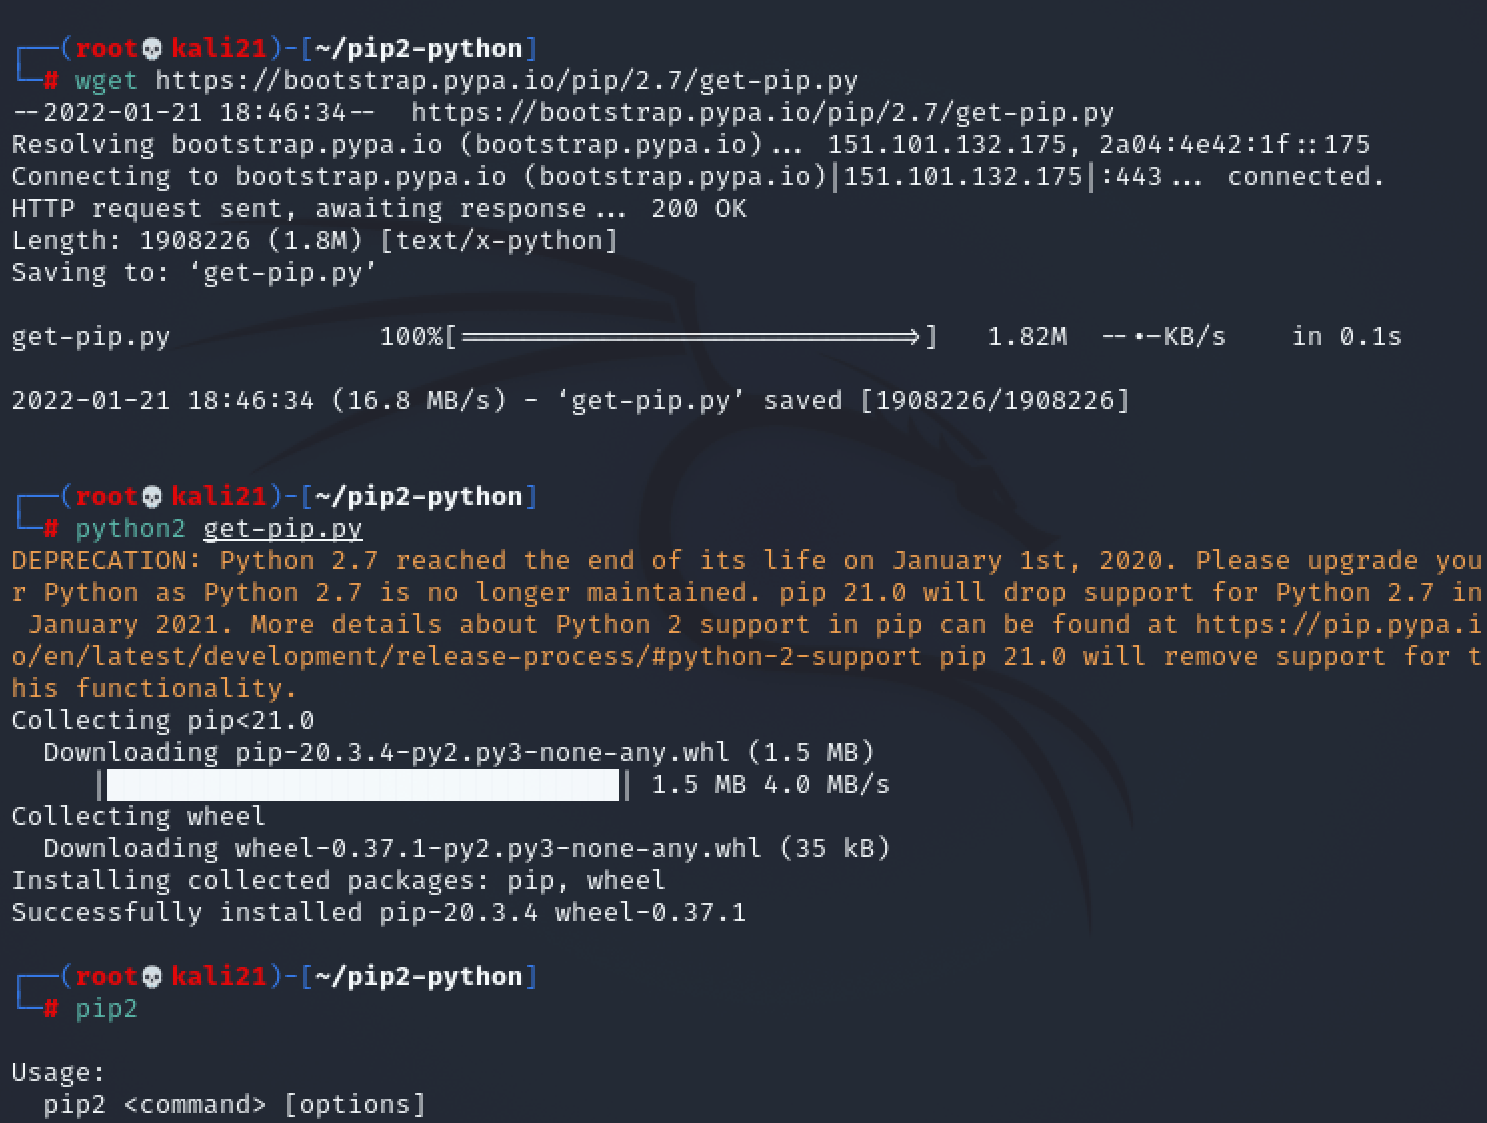Click the white pip download progress bar
Viewport: 1487px width, 1123px height.
coord(363,785)
